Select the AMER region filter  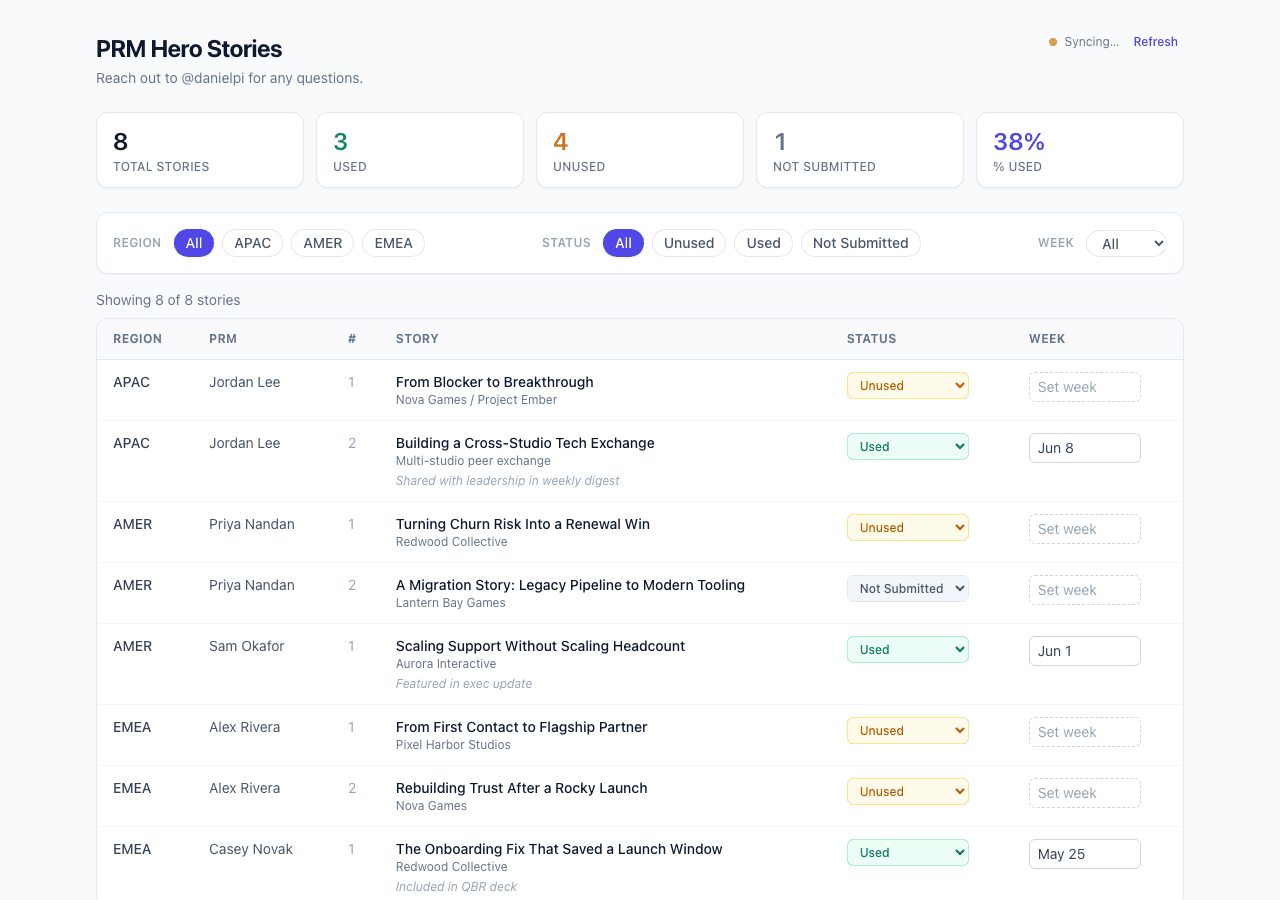(x=323, y=243)
